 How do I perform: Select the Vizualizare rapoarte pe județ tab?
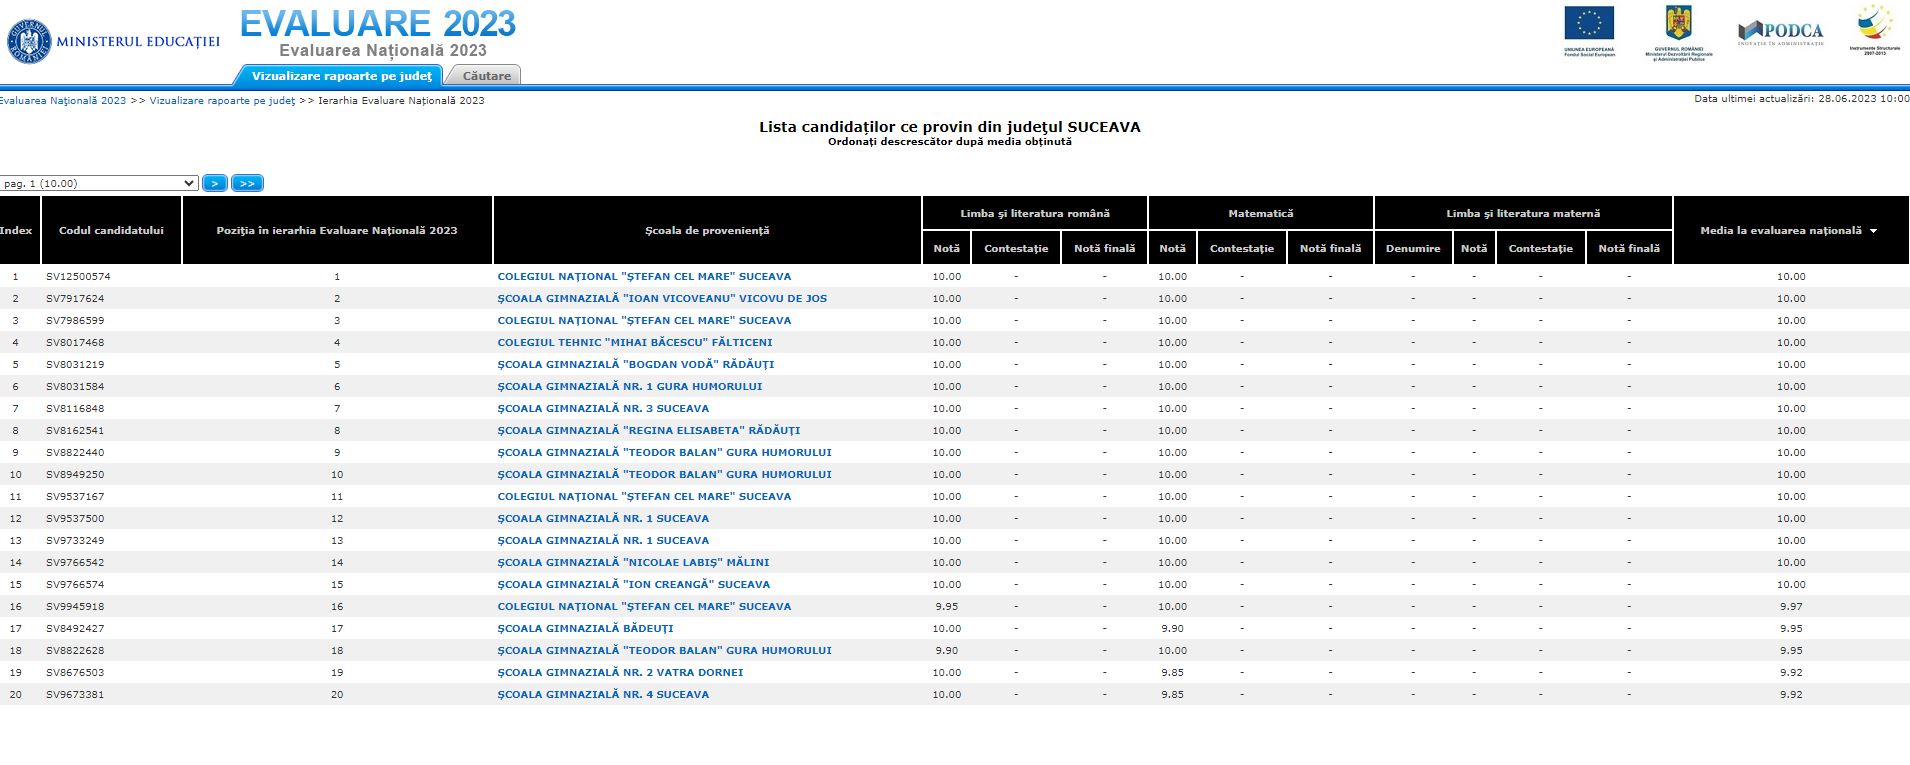coord(342,76)
